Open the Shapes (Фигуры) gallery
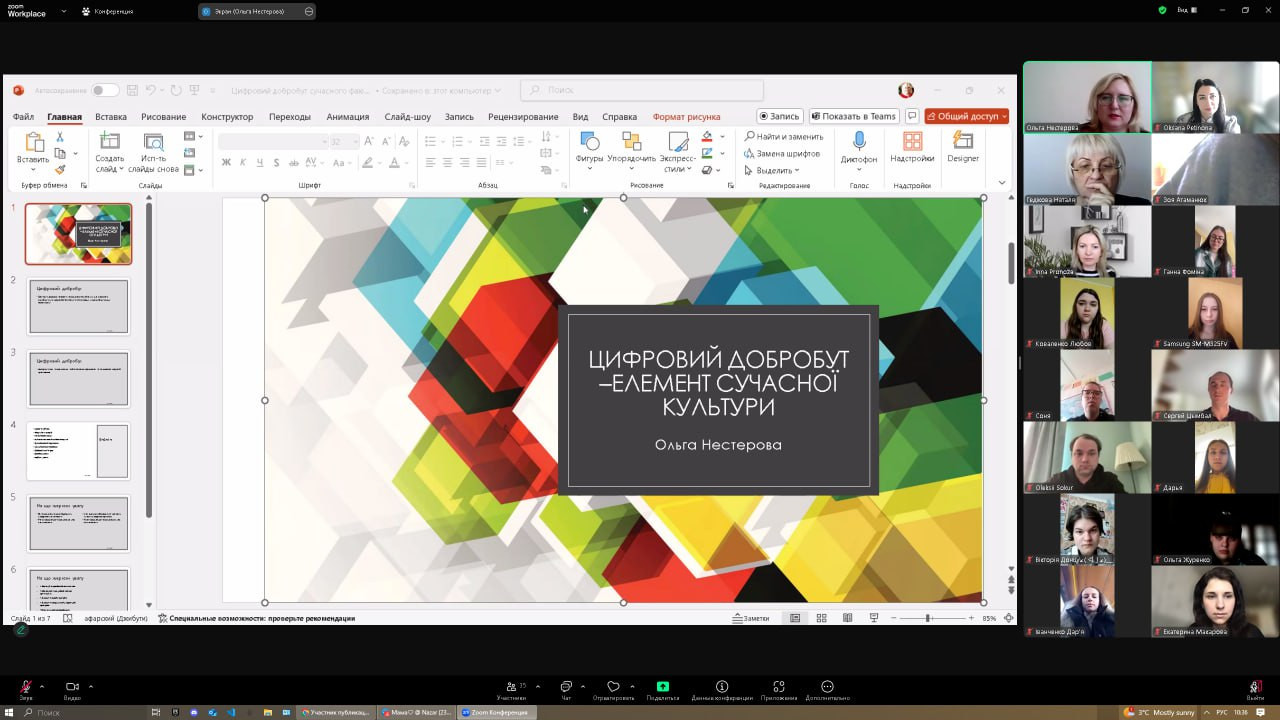This screenshot has height=720, width=1280. click(589, 146)
